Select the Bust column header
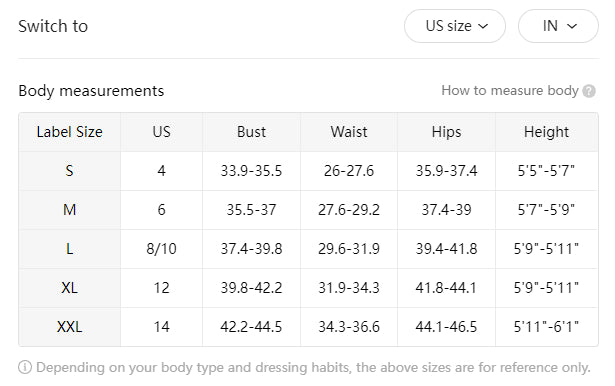Screen dimensions: 615x386 [251, 132]
